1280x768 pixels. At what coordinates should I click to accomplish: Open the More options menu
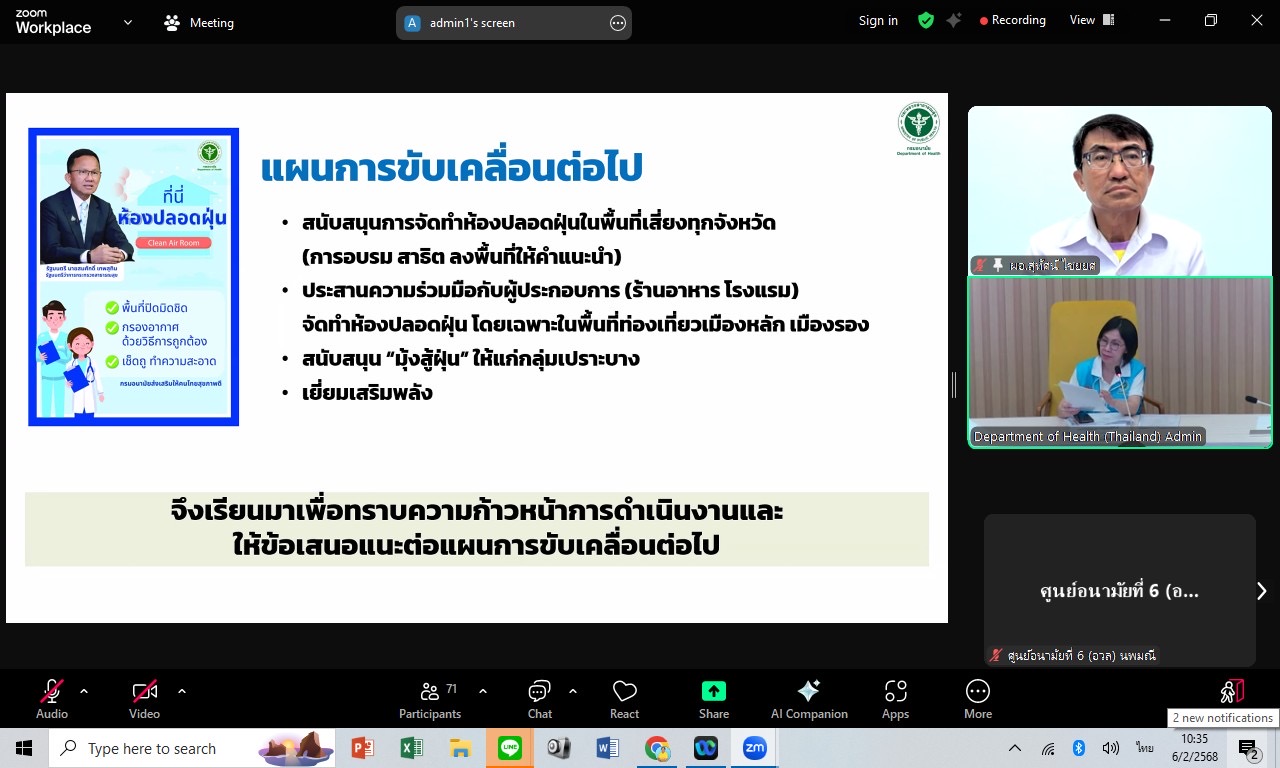[x=978, y=699]
